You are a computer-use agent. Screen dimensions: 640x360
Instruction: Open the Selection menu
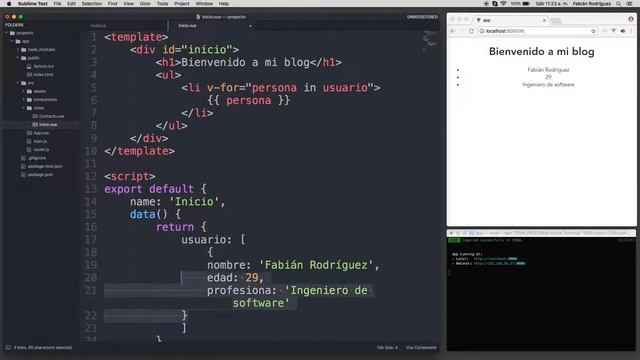(x=91, y=4)
